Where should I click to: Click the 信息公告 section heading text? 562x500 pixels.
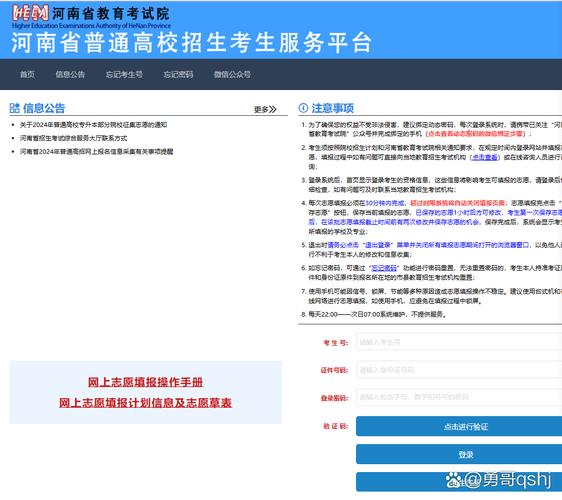click(x=44, y=108)
